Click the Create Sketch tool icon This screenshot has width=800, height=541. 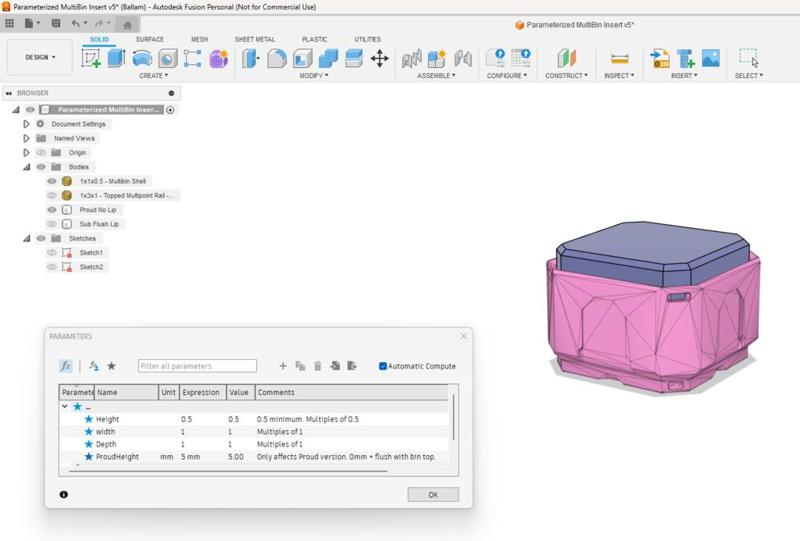91,58
